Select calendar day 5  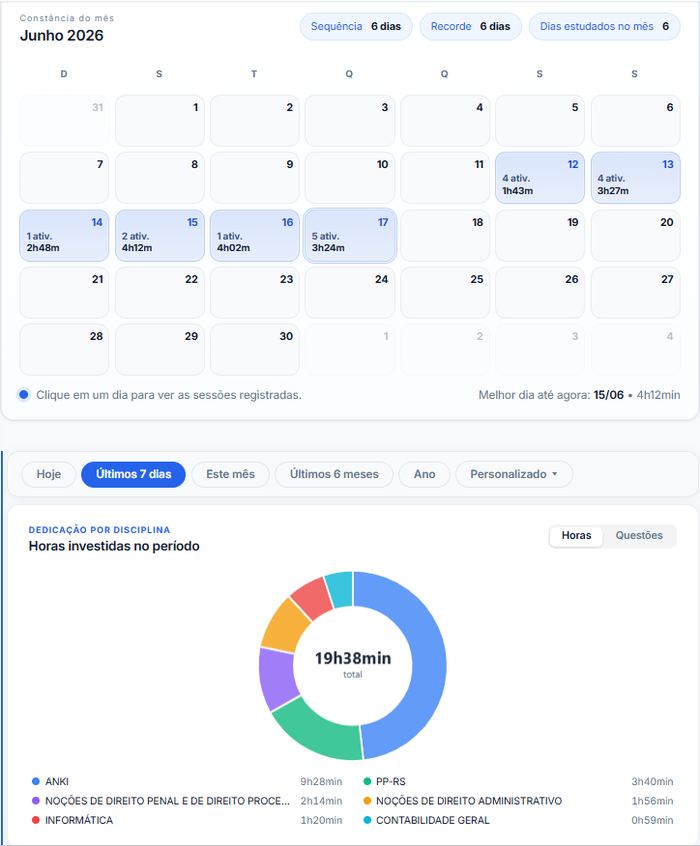(540, 121)
